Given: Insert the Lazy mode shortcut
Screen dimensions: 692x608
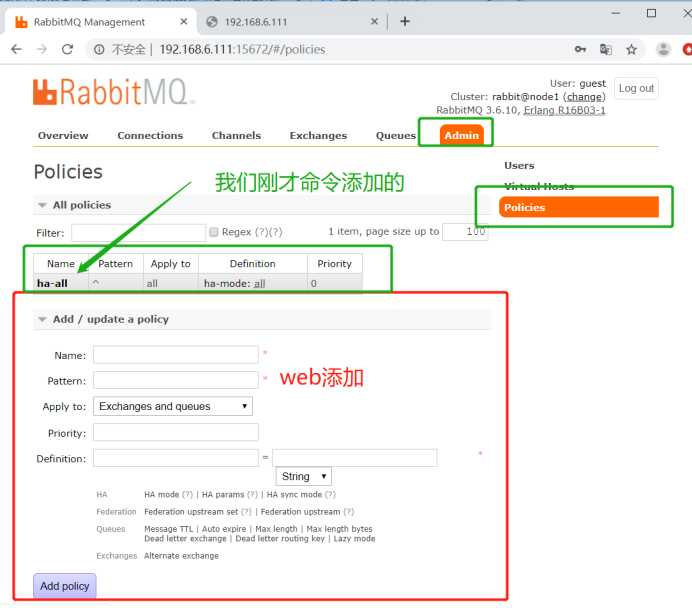Looking at the screenshot, I should point(354,539).
